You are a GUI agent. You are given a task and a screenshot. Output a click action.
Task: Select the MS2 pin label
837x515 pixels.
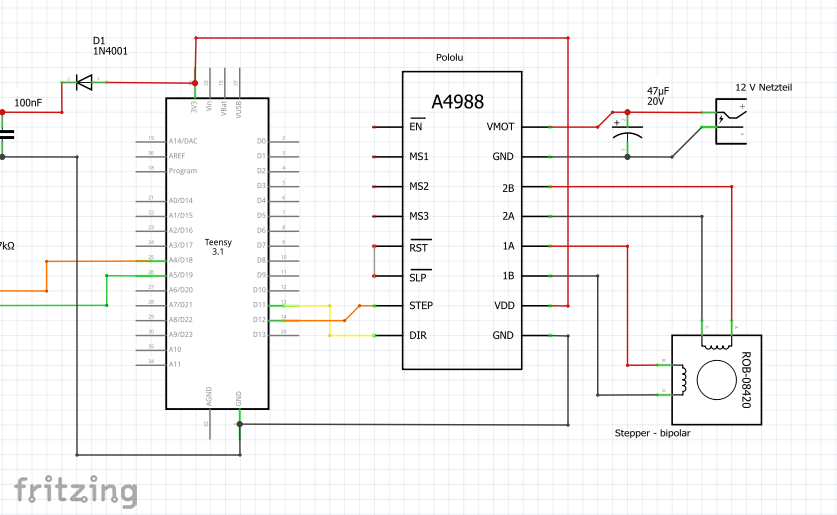coord(418,186)
